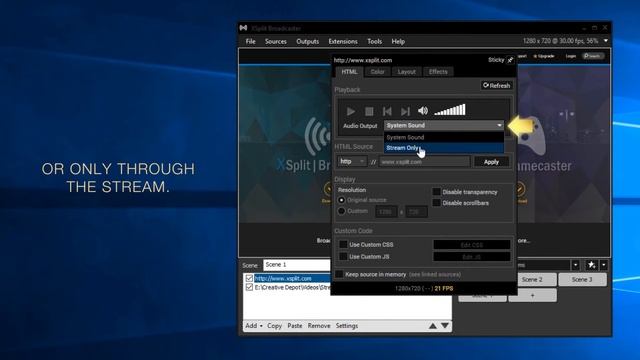Switch to the Color tab
640x360 pixels.
(x=377, y=72)
